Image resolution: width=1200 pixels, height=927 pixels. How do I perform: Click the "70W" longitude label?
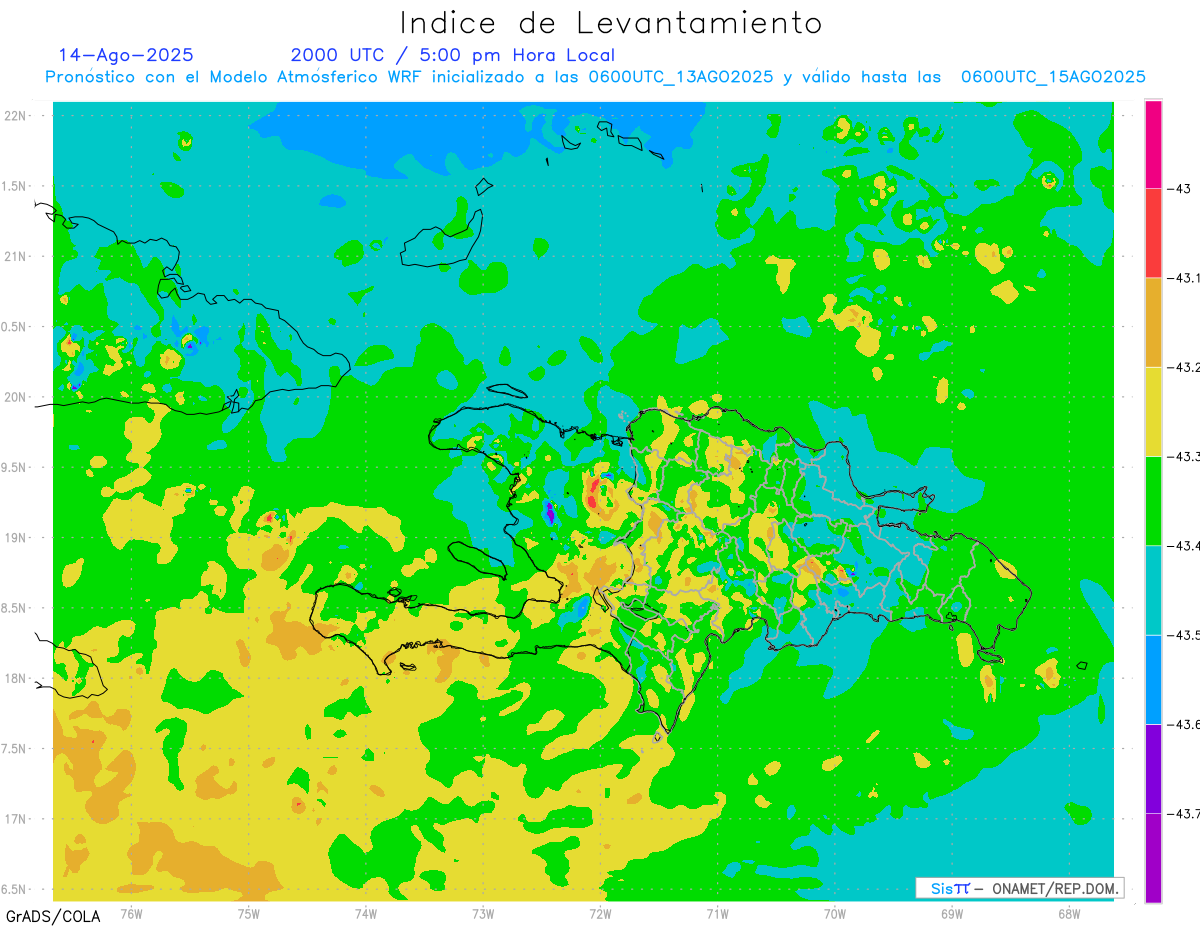click(x=835, y=913)
